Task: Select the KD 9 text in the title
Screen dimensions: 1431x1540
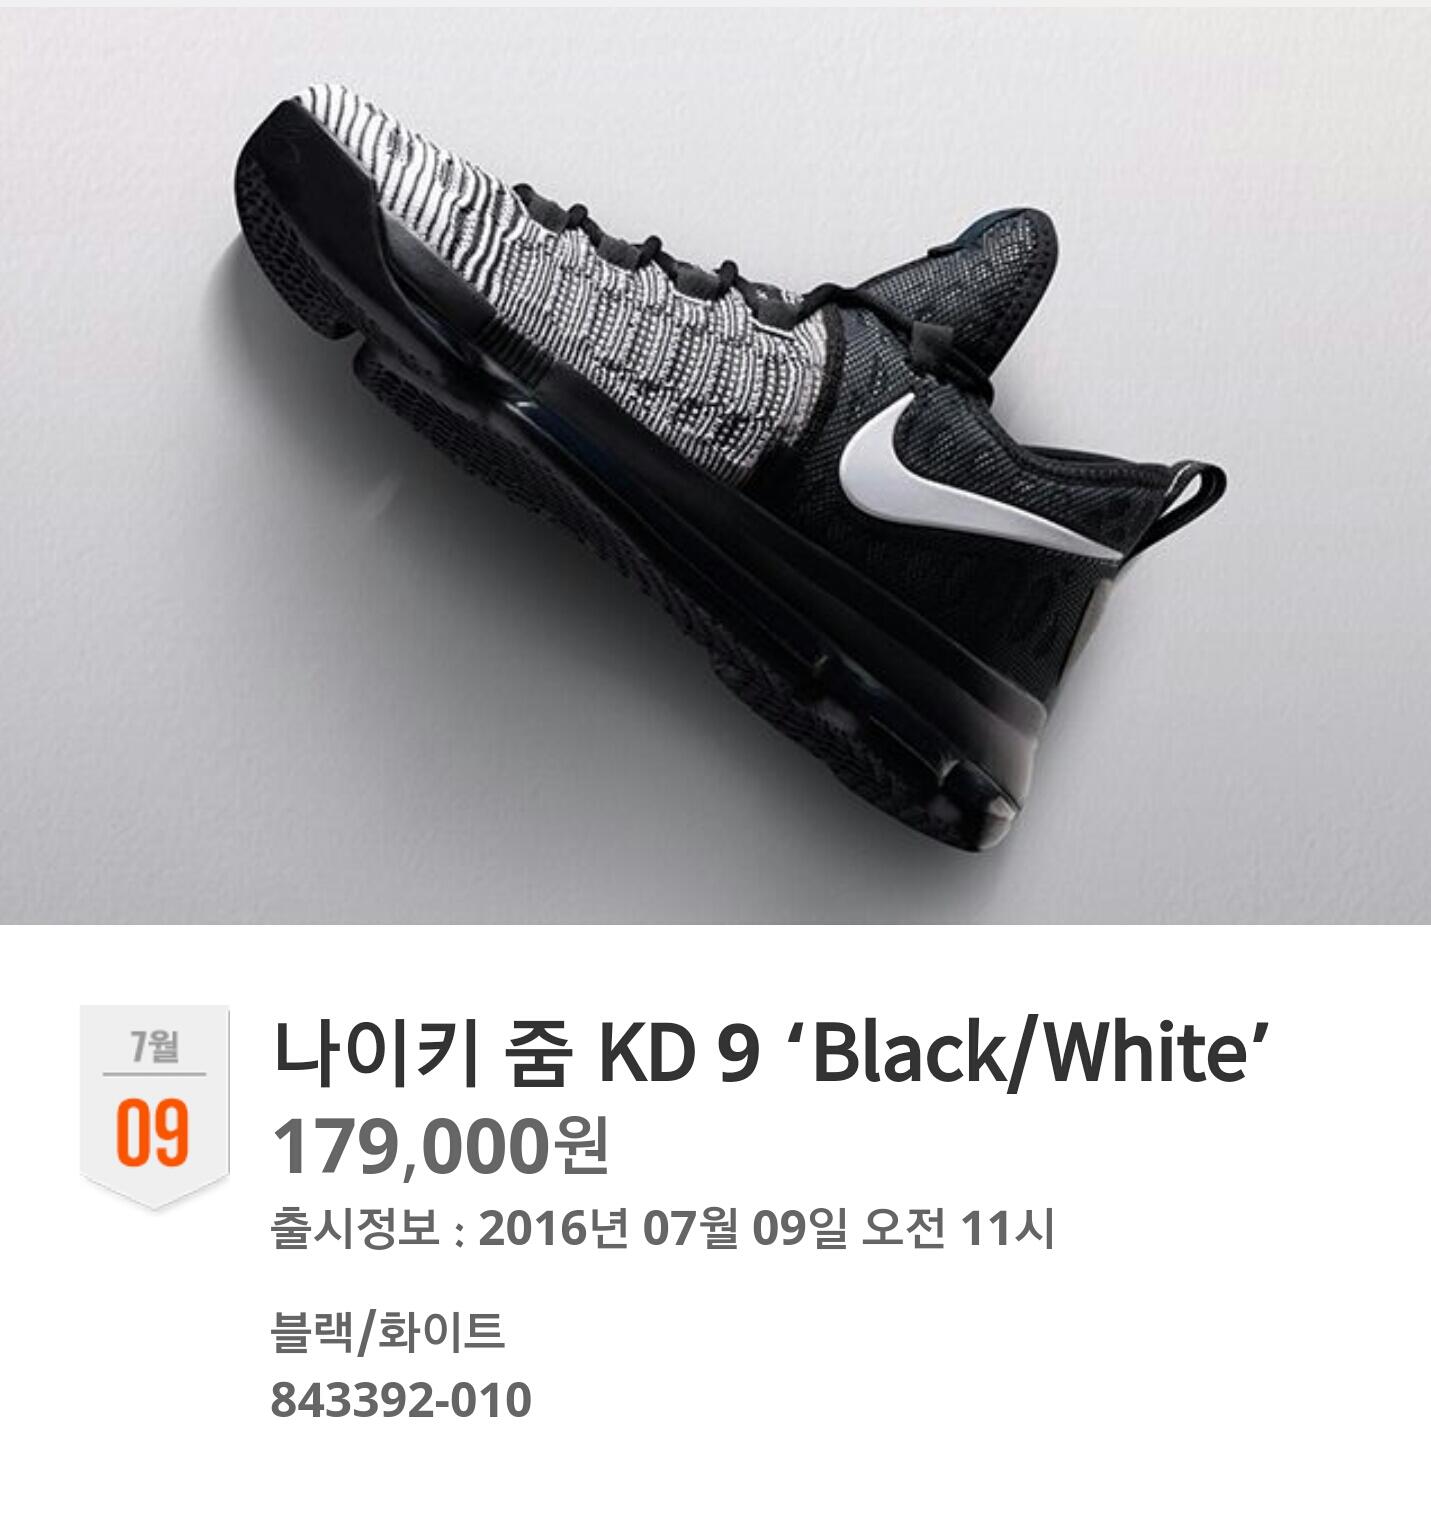Action: pos(679,1054)
